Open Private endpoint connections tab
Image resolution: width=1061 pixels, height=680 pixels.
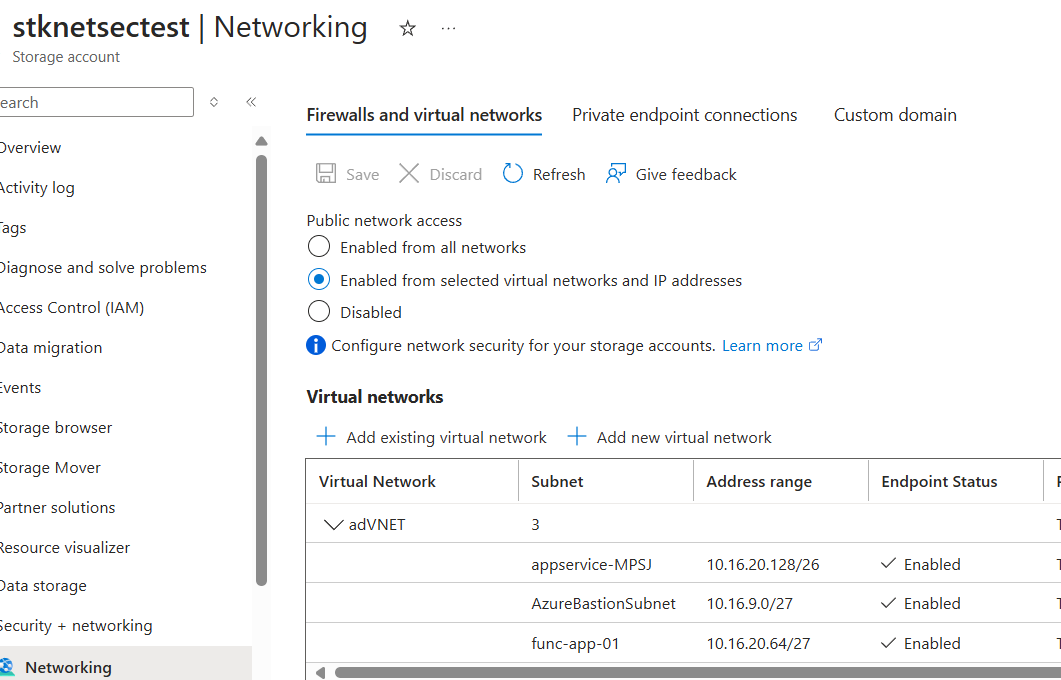click(685, 115)
